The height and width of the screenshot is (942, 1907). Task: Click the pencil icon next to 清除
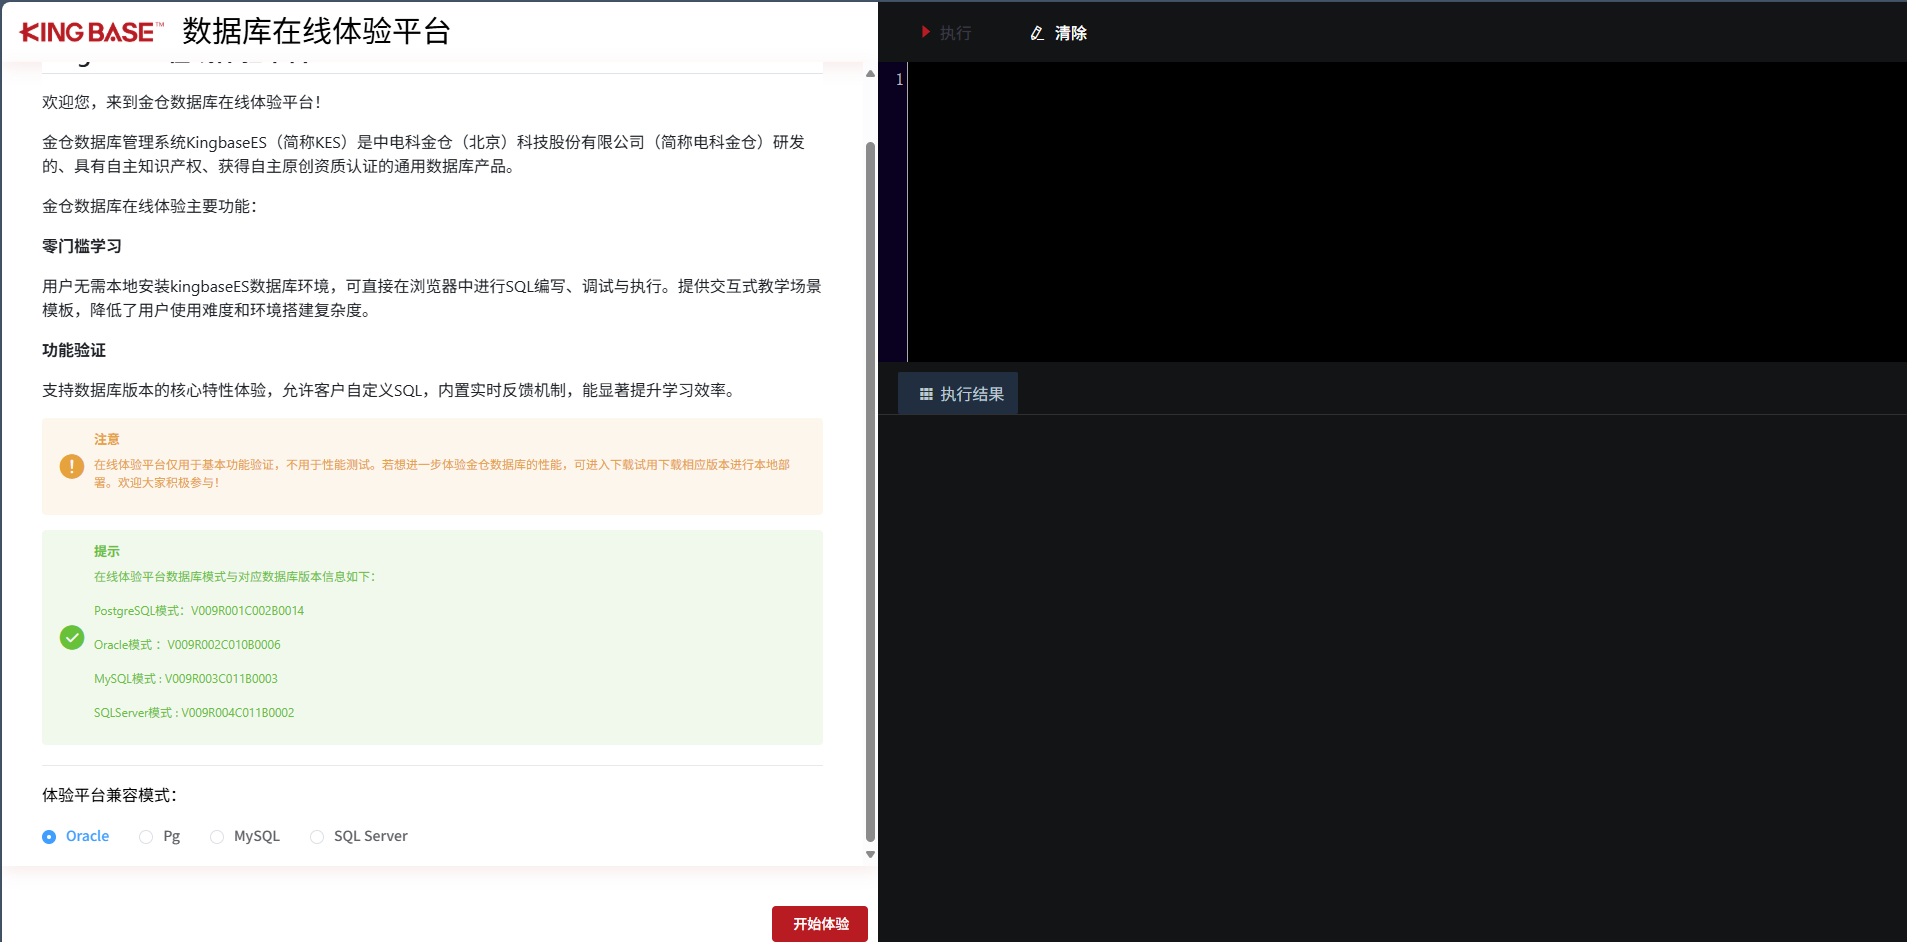(1037, 32)
